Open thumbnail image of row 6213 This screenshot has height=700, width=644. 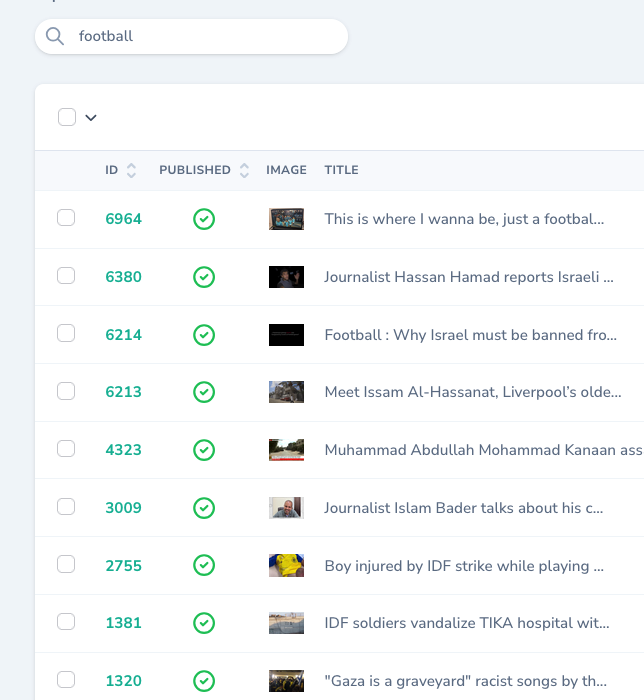point(287,392)
